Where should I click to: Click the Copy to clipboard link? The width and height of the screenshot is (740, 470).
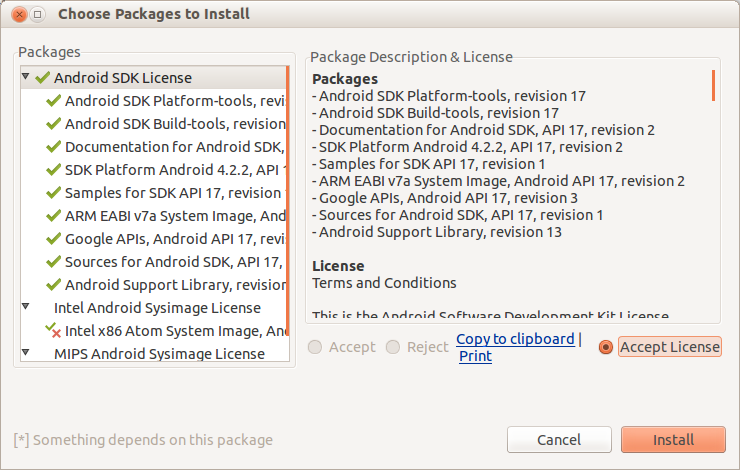pyautogui.click(x=515, y=339)
